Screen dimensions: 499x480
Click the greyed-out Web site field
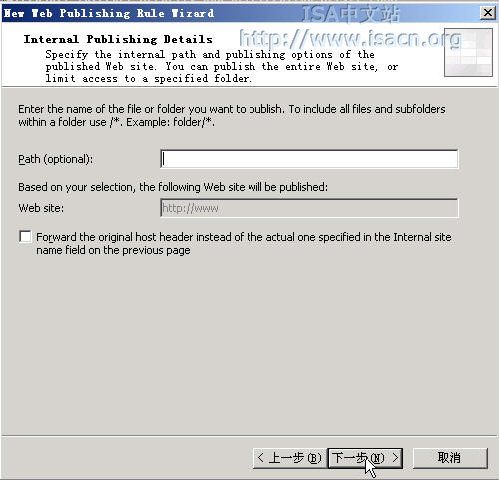309,208
